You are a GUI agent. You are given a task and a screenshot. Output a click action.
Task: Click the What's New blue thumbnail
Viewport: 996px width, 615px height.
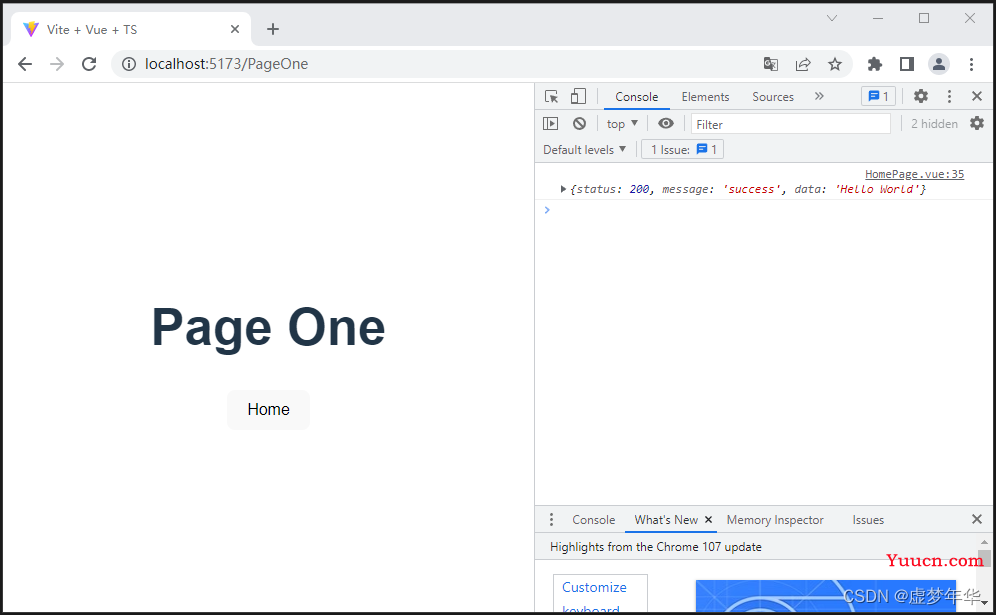click(825, 596)
